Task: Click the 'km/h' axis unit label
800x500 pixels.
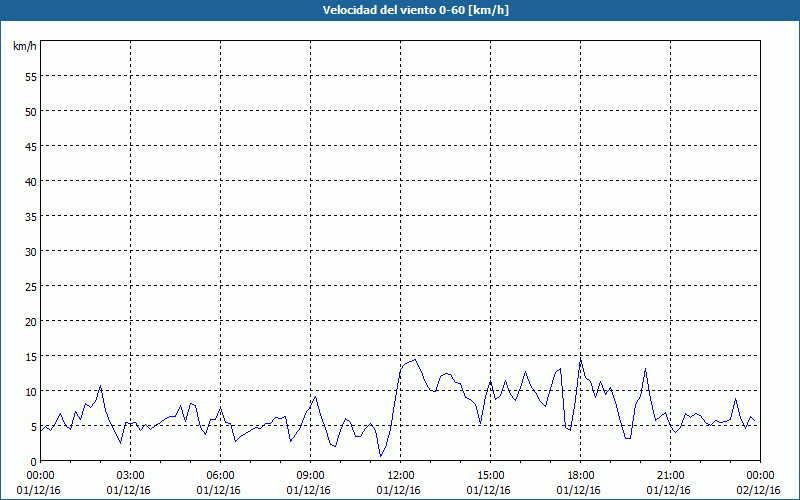Action: click(x=25, y=46)
